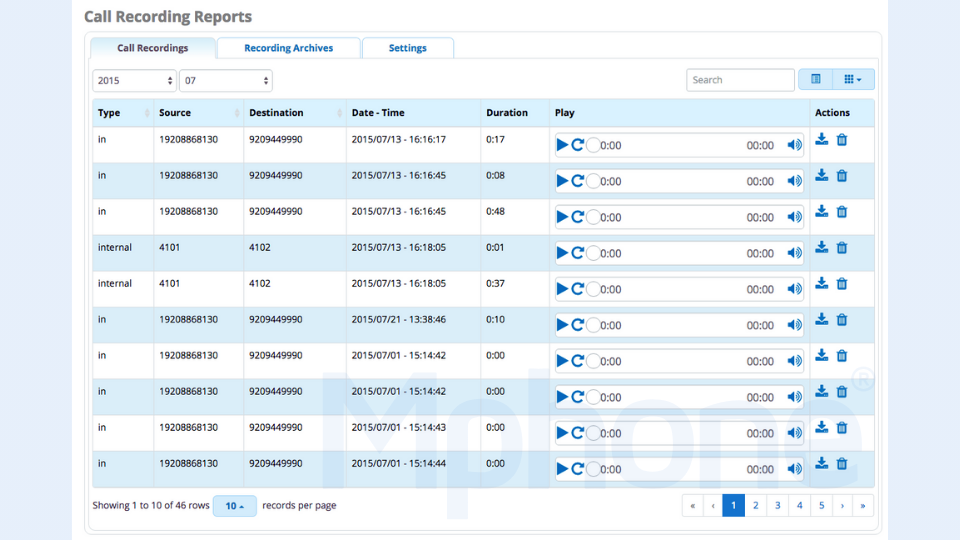
Task: Download the 0:01 internal recording
Action: [x=822, y=247]
